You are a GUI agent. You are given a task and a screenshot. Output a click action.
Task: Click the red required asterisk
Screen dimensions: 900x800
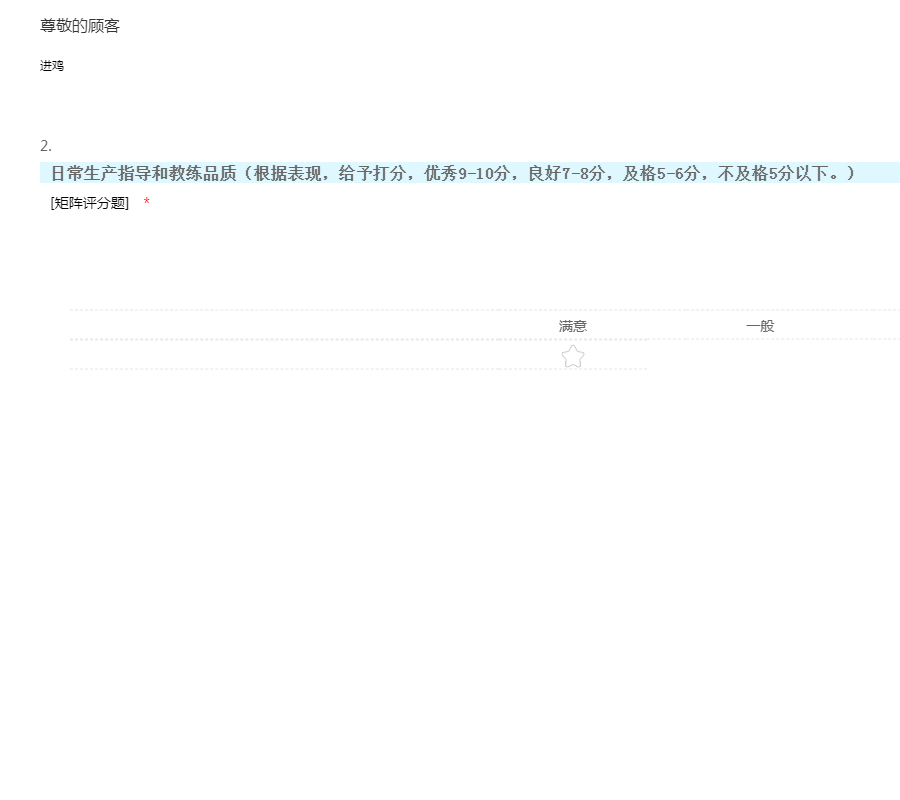point(146,201)
